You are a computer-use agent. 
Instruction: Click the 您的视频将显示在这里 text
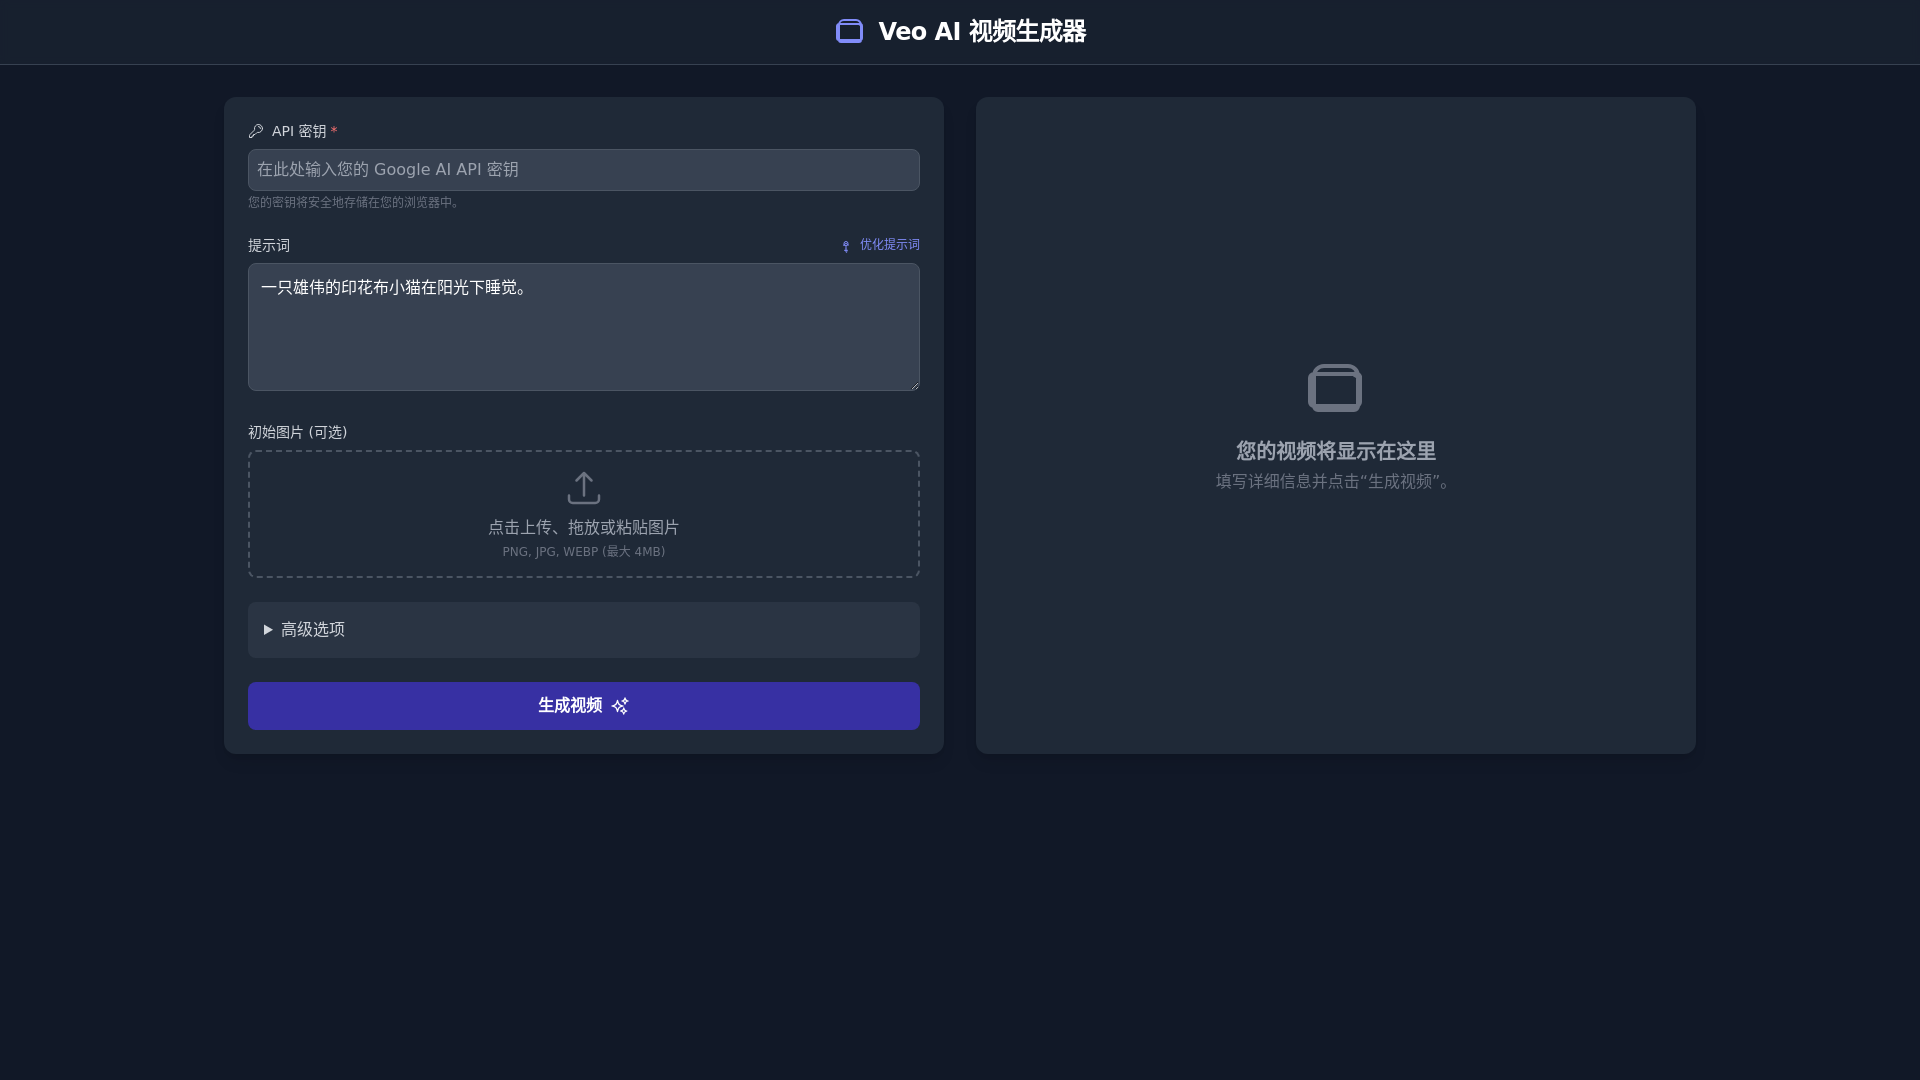1336,451
